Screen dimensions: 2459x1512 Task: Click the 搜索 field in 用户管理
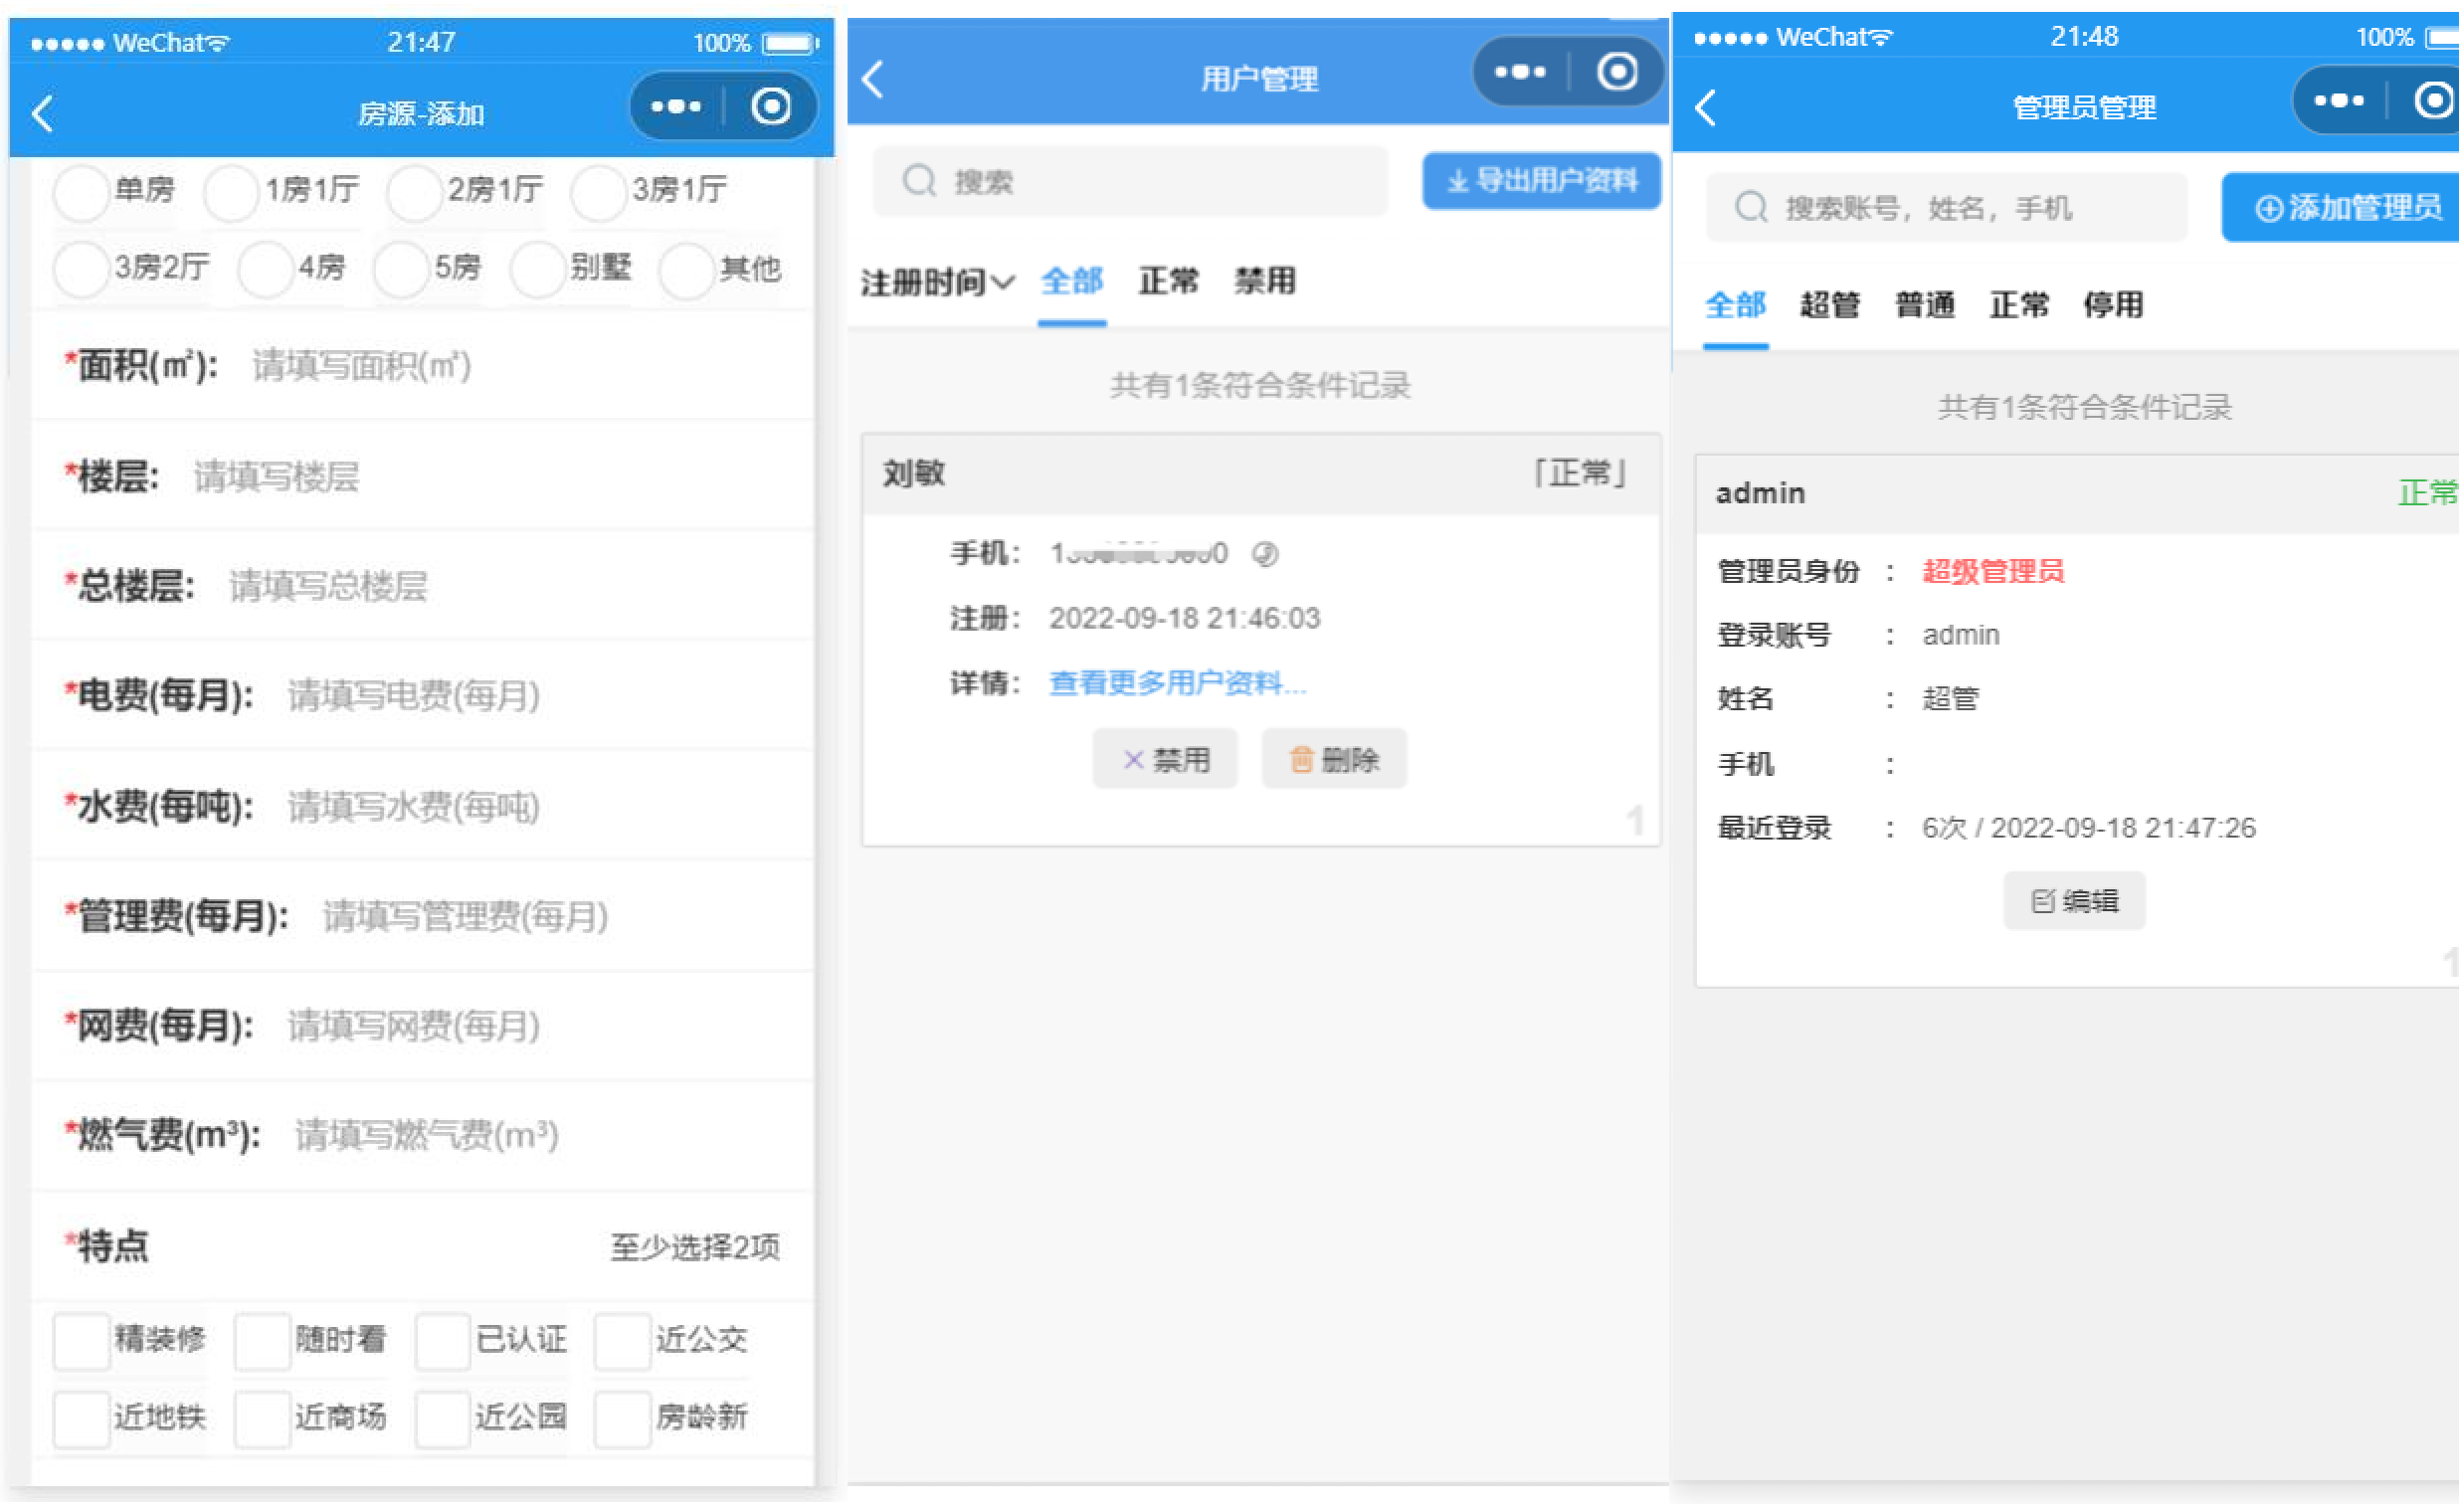point(1130,181)
